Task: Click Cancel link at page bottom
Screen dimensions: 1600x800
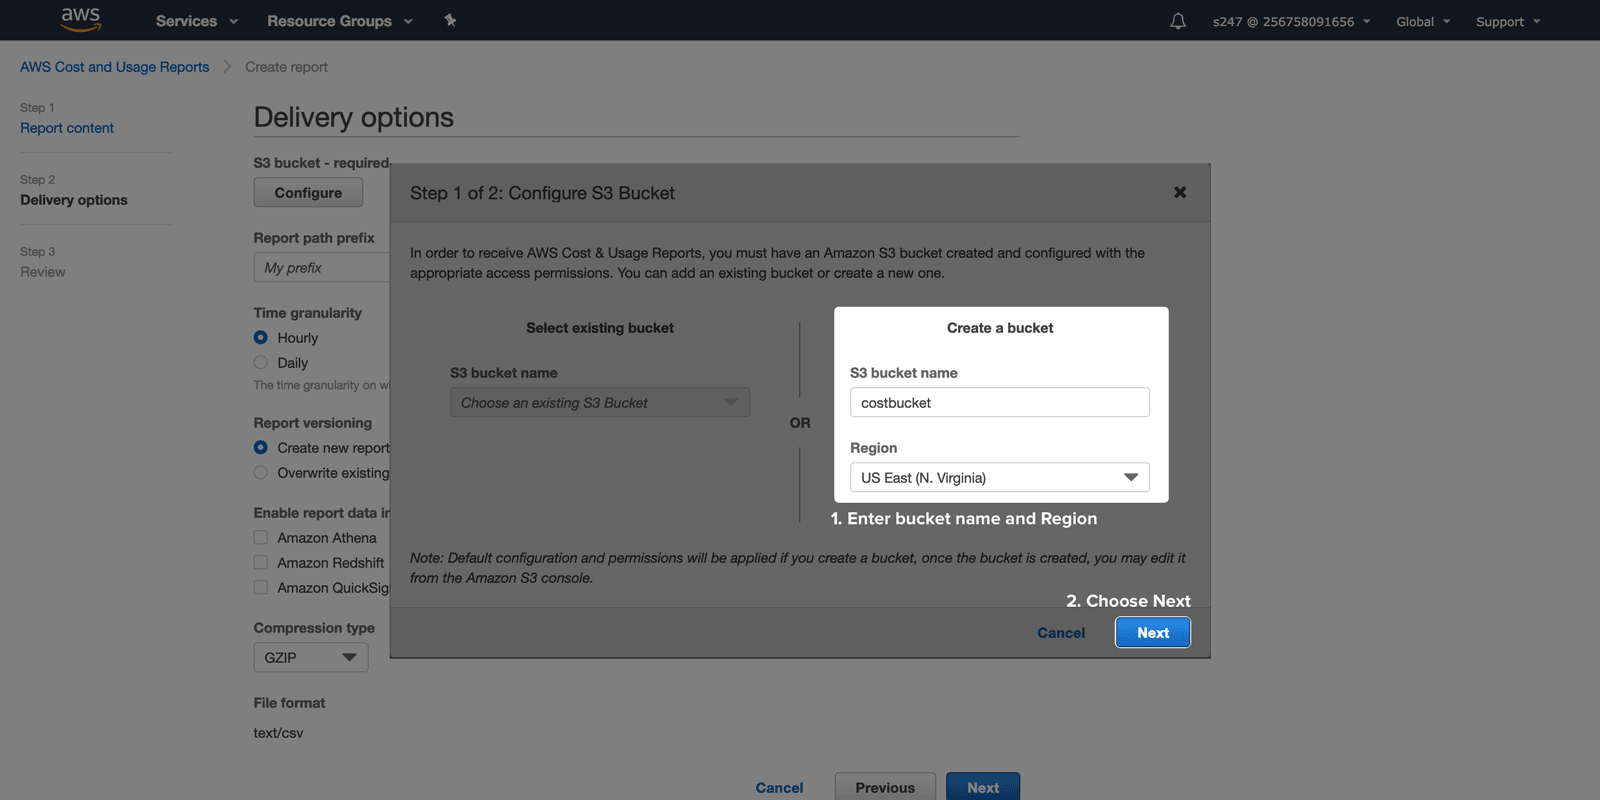Action: tap(779, 788)
